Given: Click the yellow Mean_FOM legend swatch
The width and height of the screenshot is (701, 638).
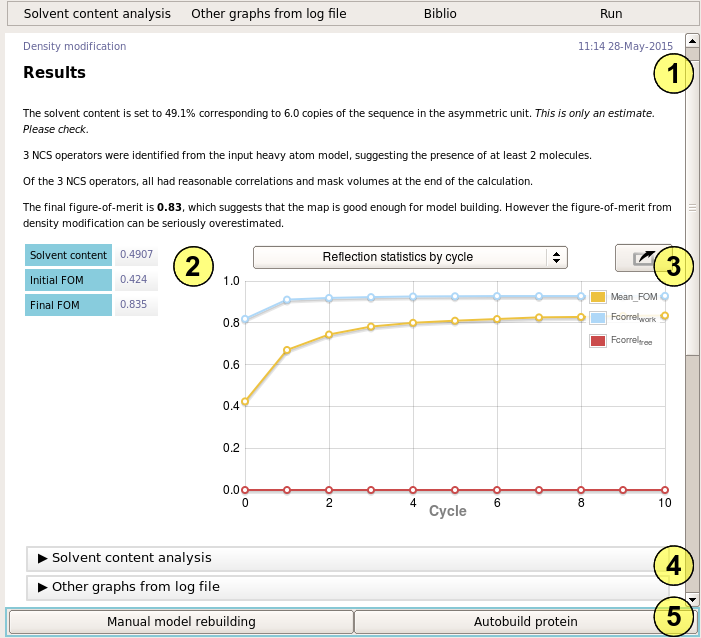Looking at the screenshot, I should [598, 297].
